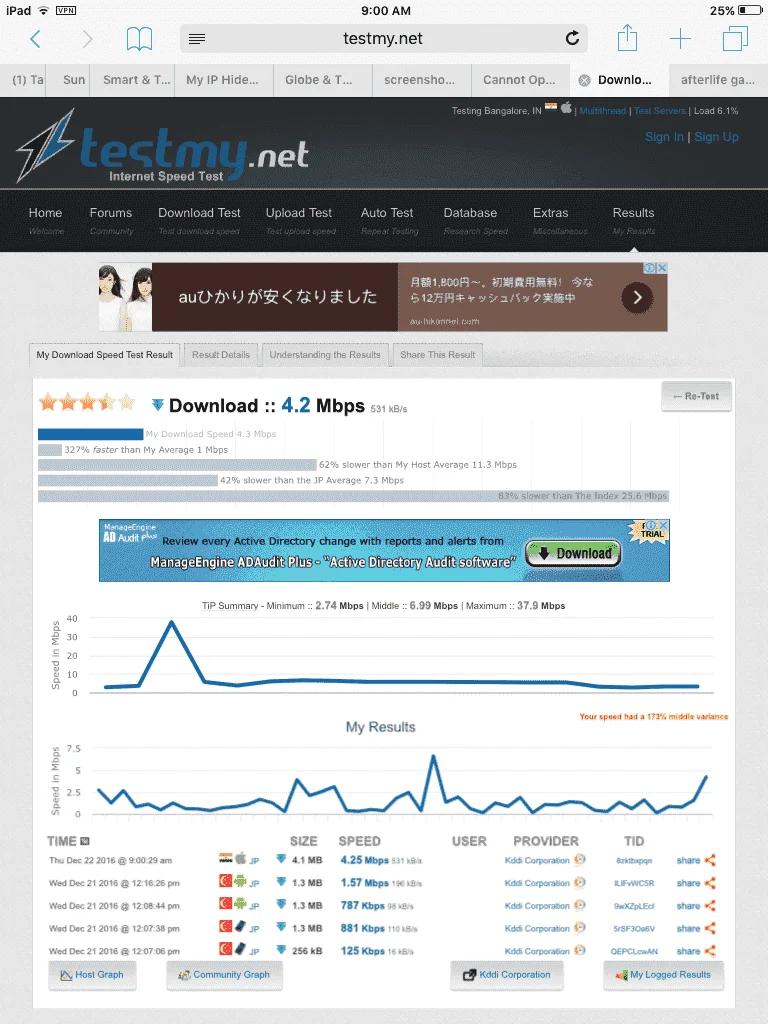This screenshot has width=768, height=1024.
Task: Click the Community Graph button
Action: coord(224,975)
